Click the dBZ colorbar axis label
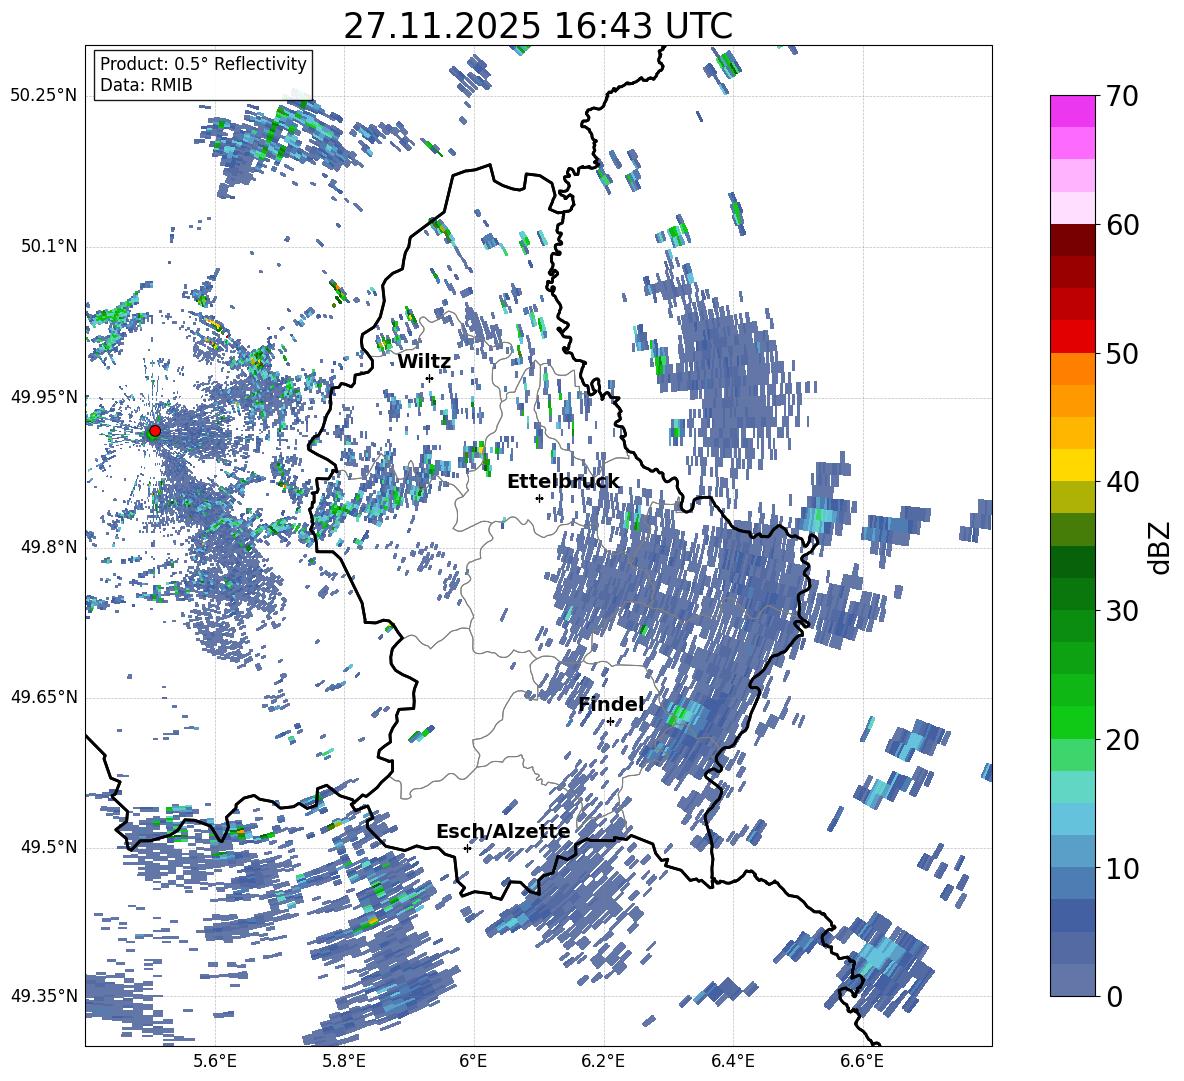Screen dimensions: 1184x1081 1161,547
